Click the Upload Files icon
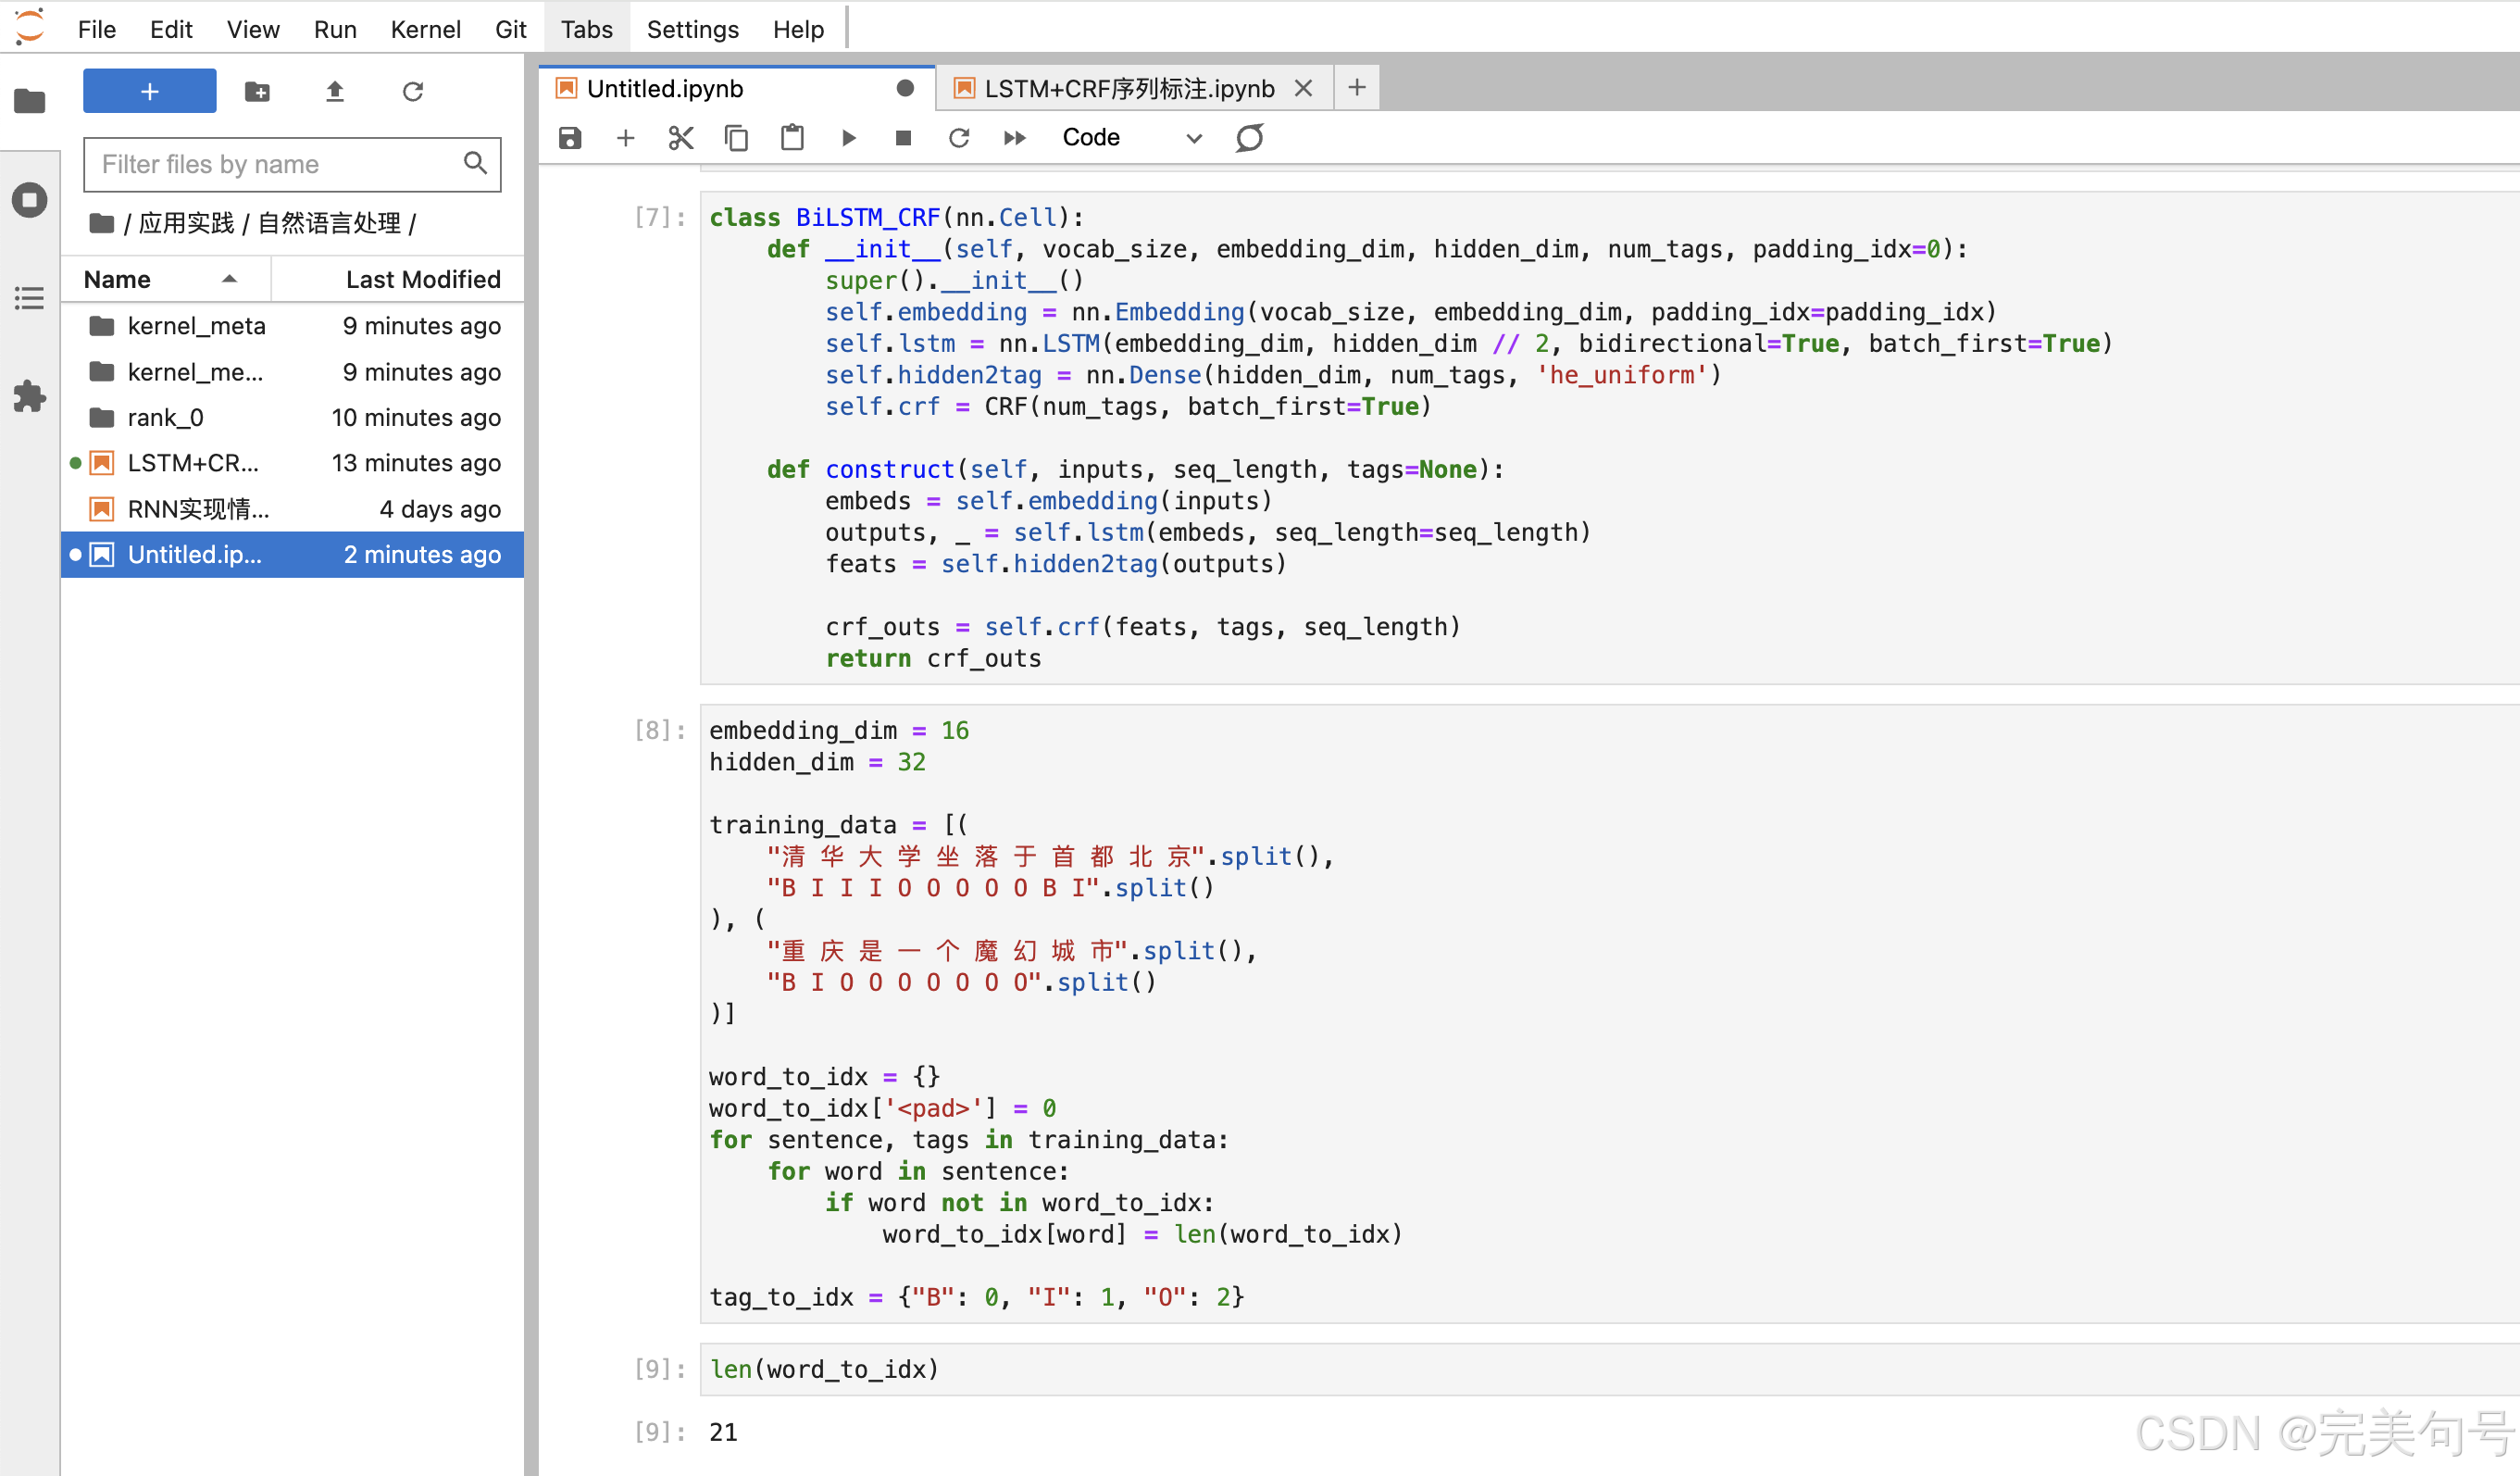The width and height of the screenshot is (2520, 1476). tap(335, 92)
